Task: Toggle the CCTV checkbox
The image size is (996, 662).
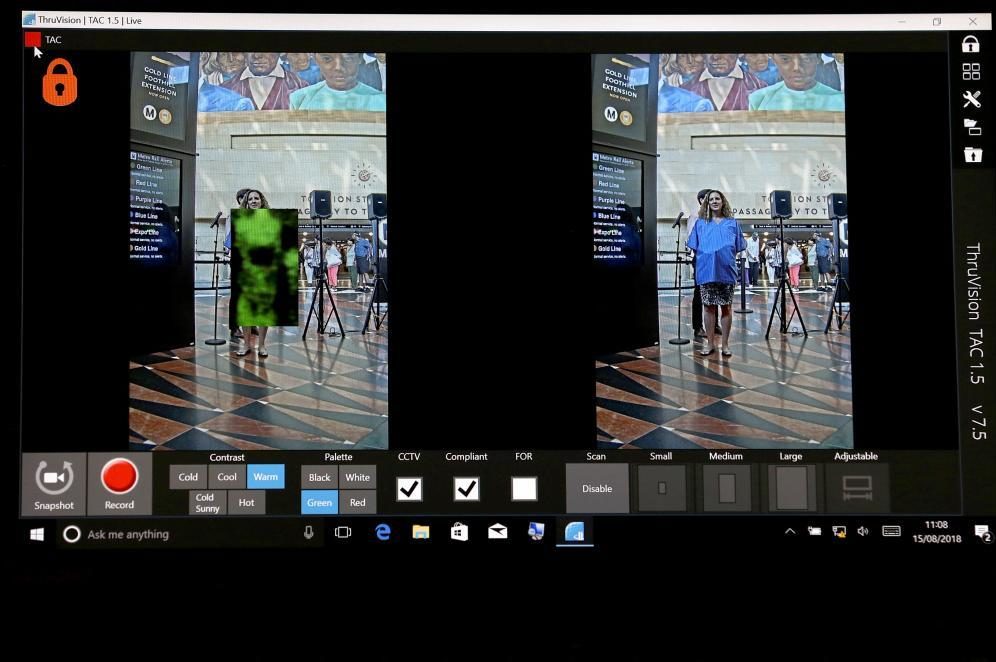Action: pyautogui.click(x=409, y=489)
